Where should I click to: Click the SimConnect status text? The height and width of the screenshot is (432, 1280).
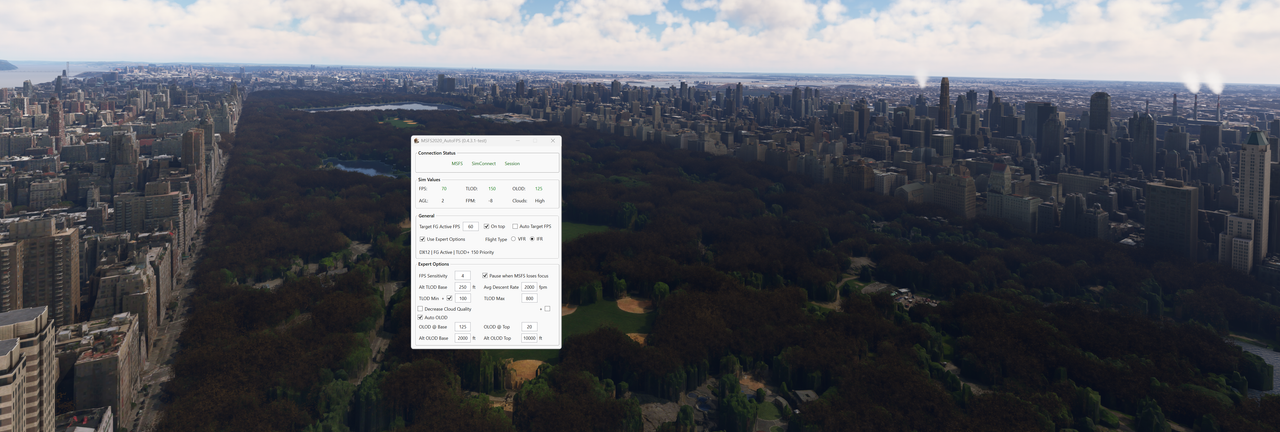[484, 163]
